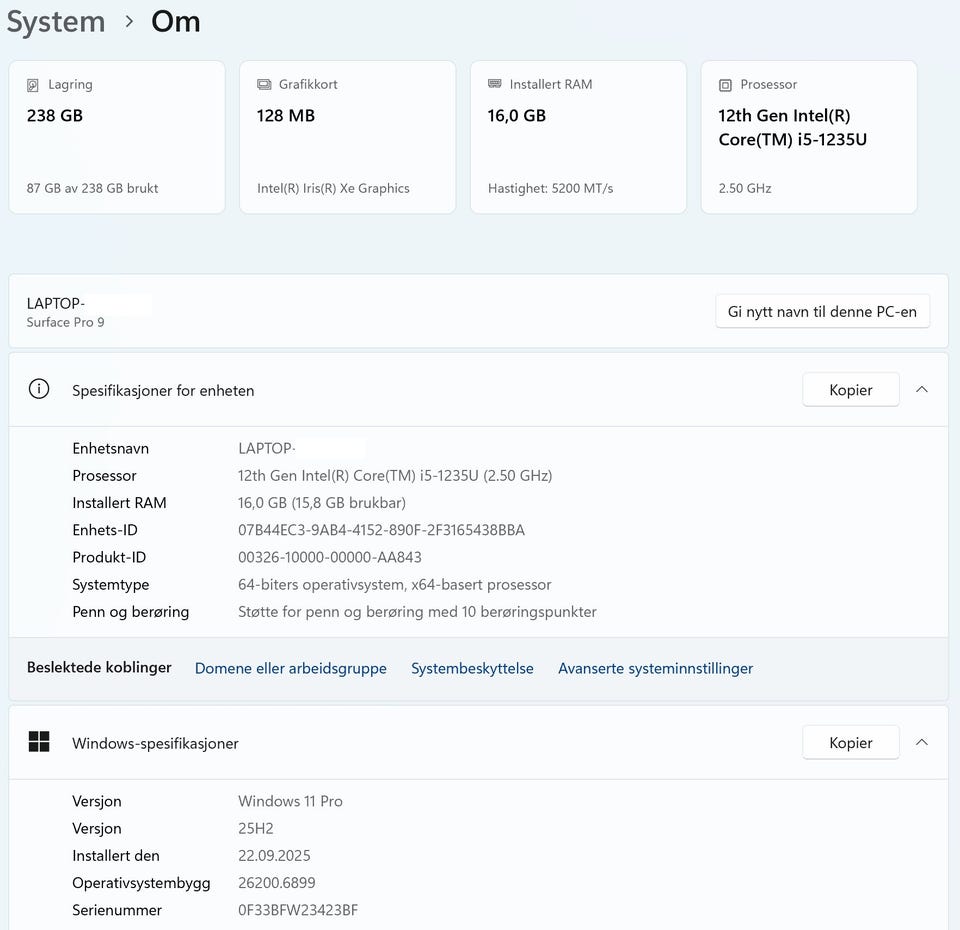Select the Grafikkort 128 MB card
The width and height of the screenshot is (960, 930).
[347, 137]
